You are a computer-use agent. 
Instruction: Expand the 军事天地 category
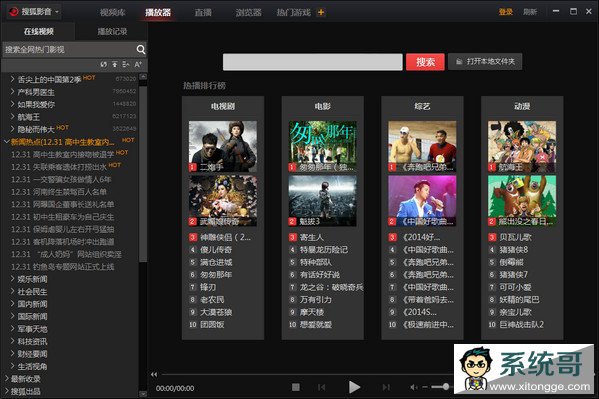click(12, 329)
